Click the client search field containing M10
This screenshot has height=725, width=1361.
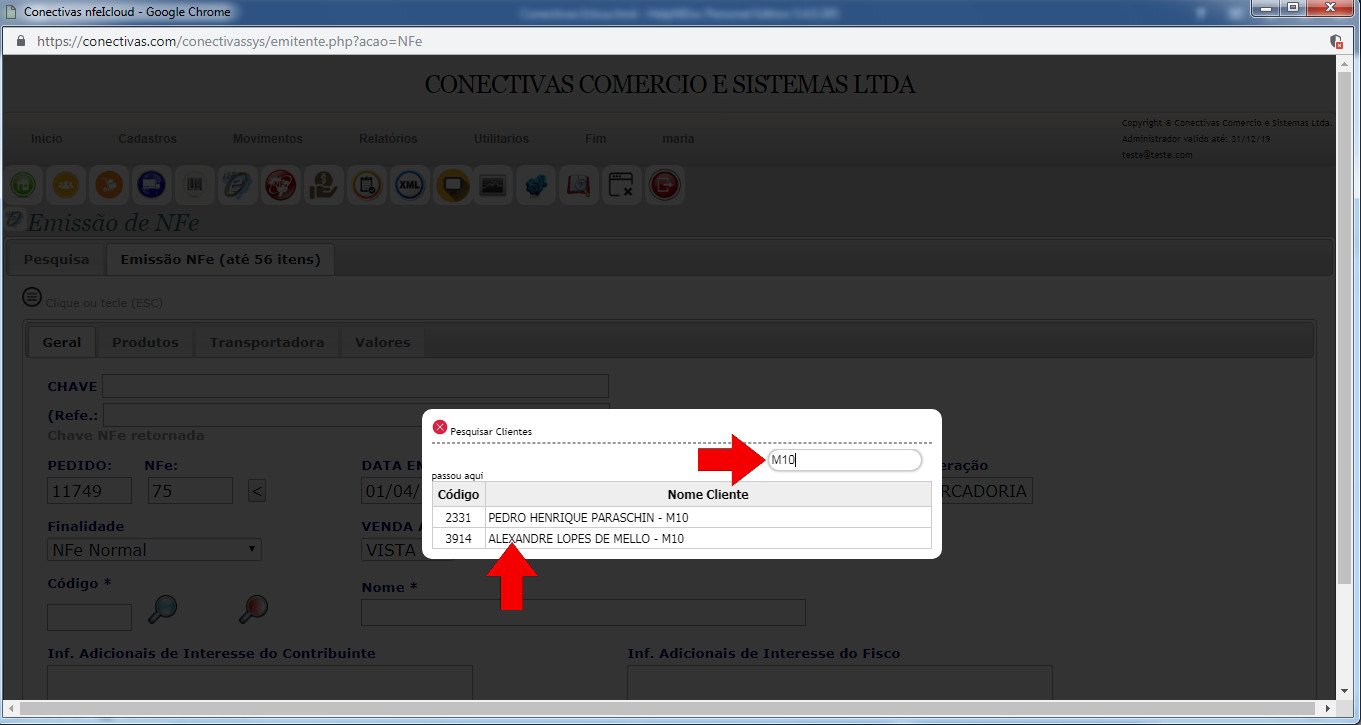click(x=843, y=460)
